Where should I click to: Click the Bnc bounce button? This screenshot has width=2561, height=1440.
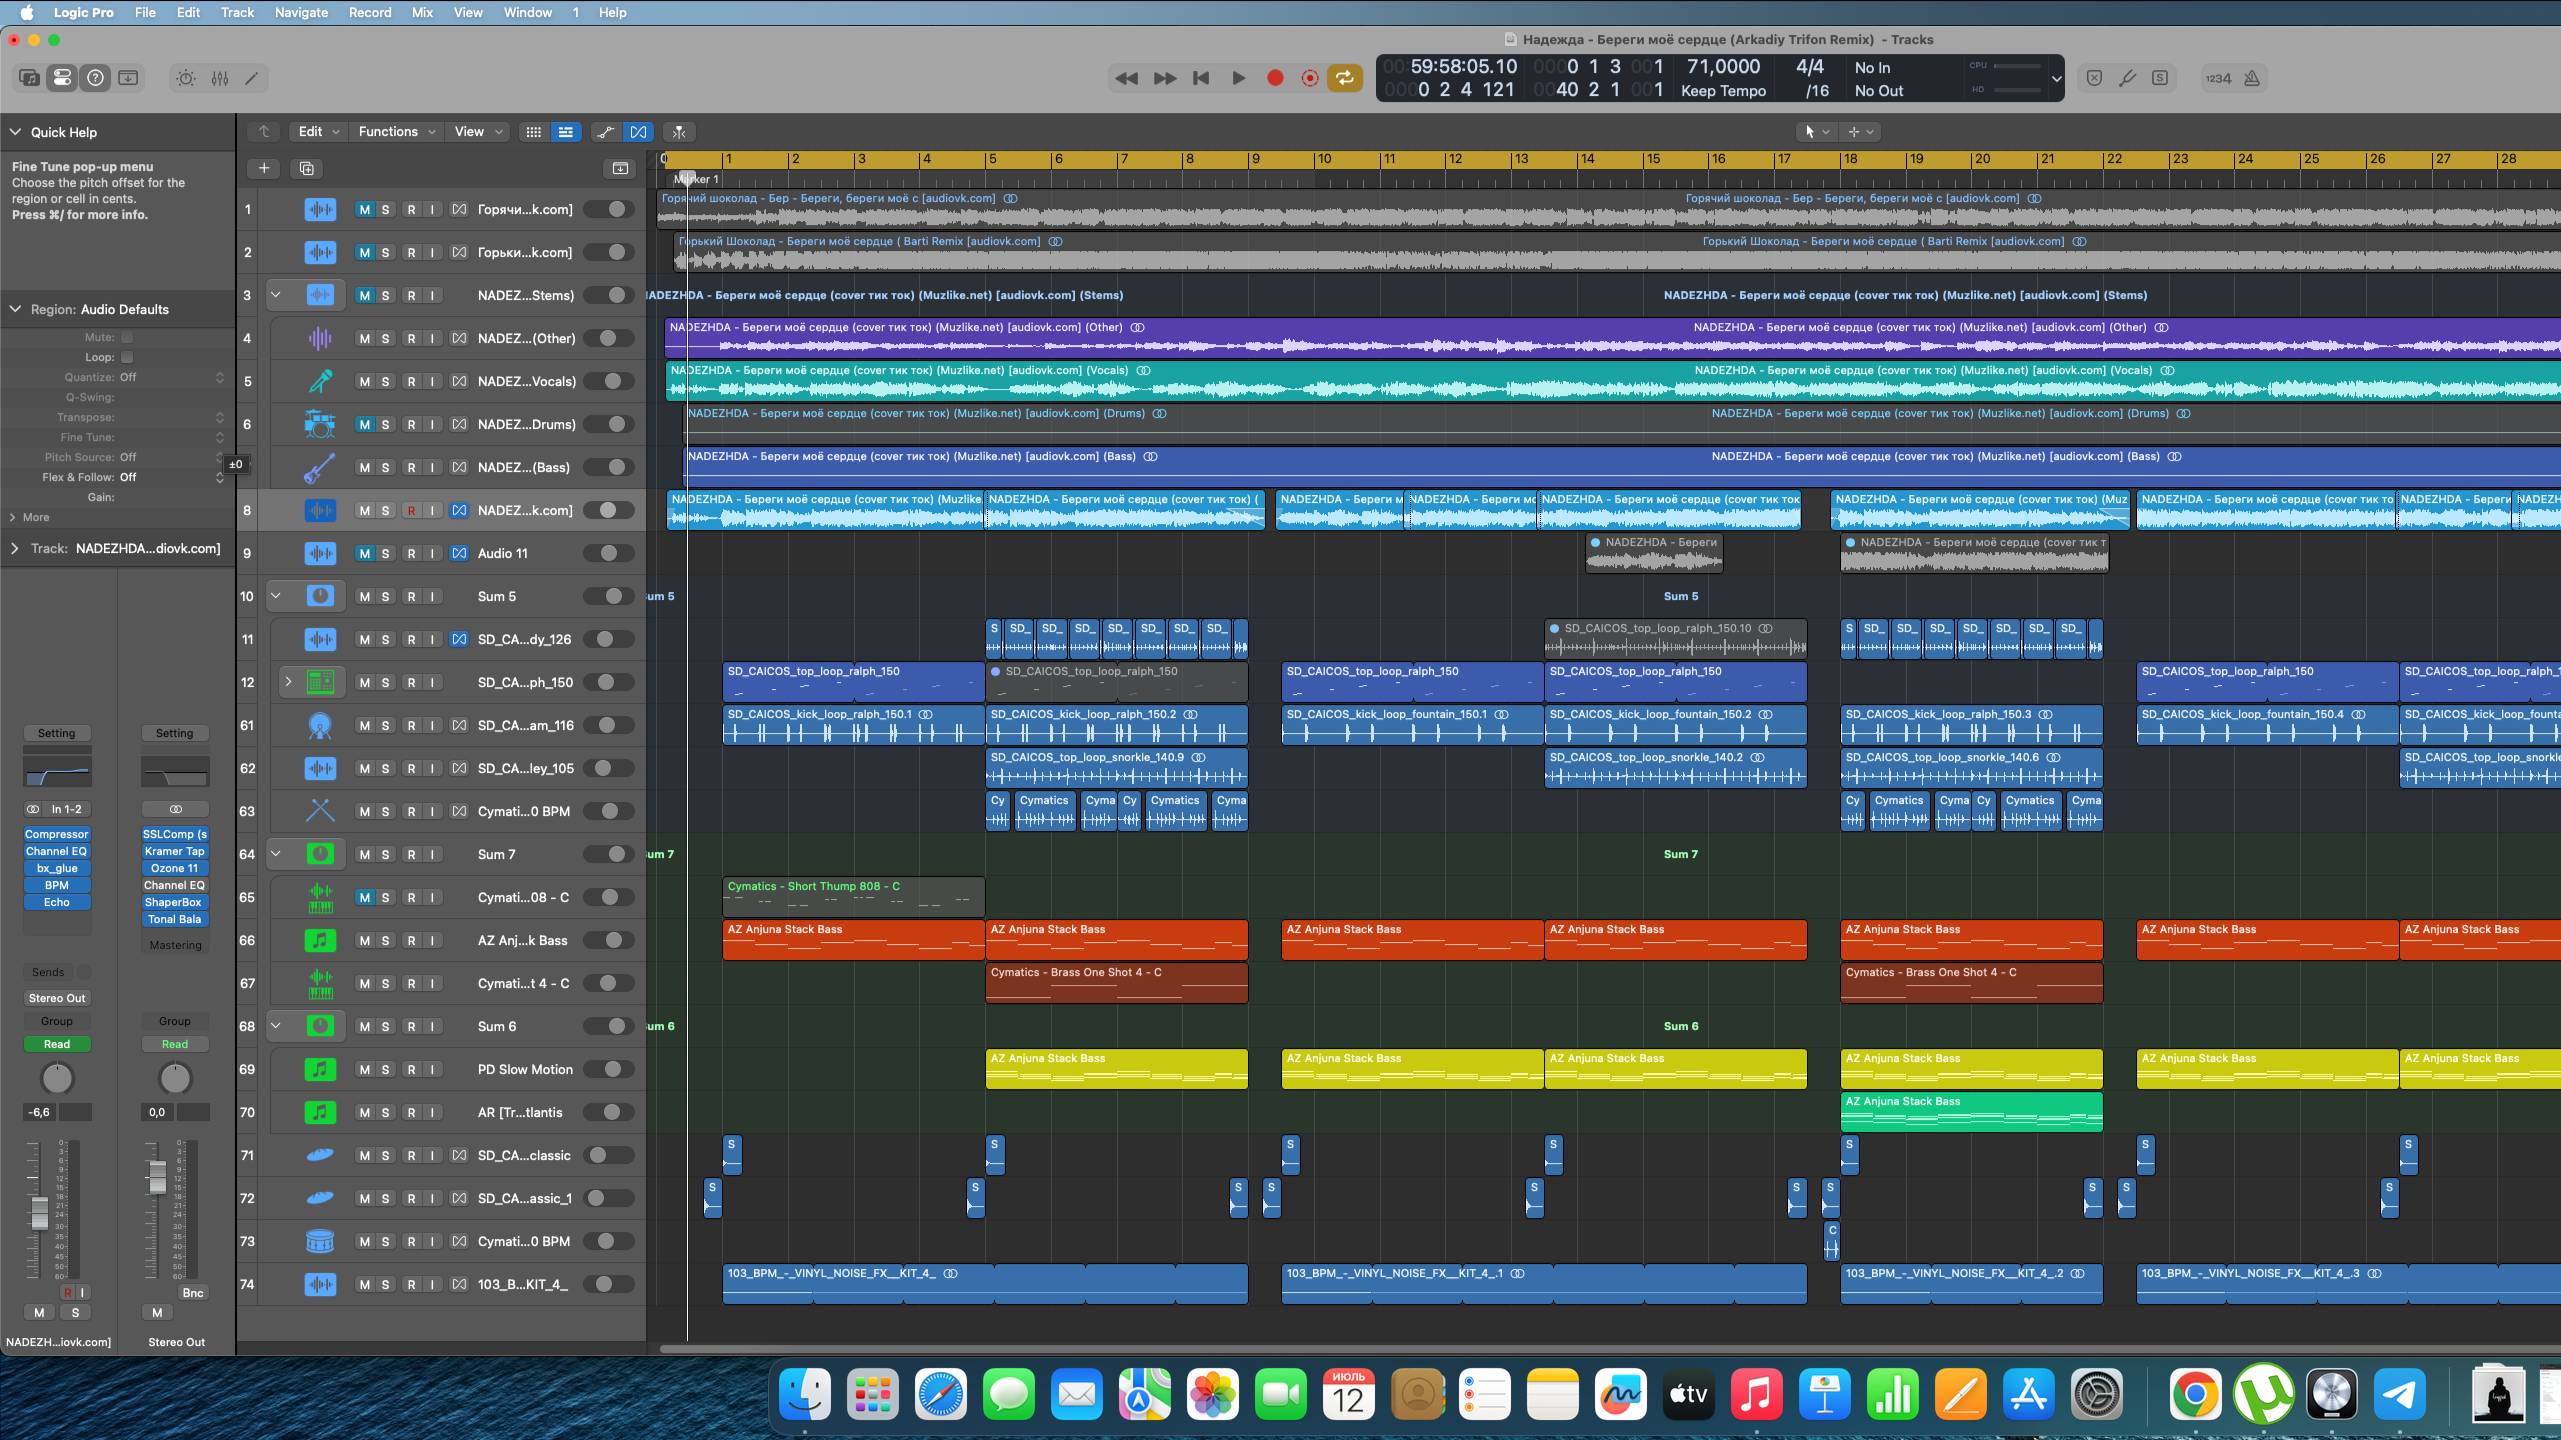tap(193, 1292)
